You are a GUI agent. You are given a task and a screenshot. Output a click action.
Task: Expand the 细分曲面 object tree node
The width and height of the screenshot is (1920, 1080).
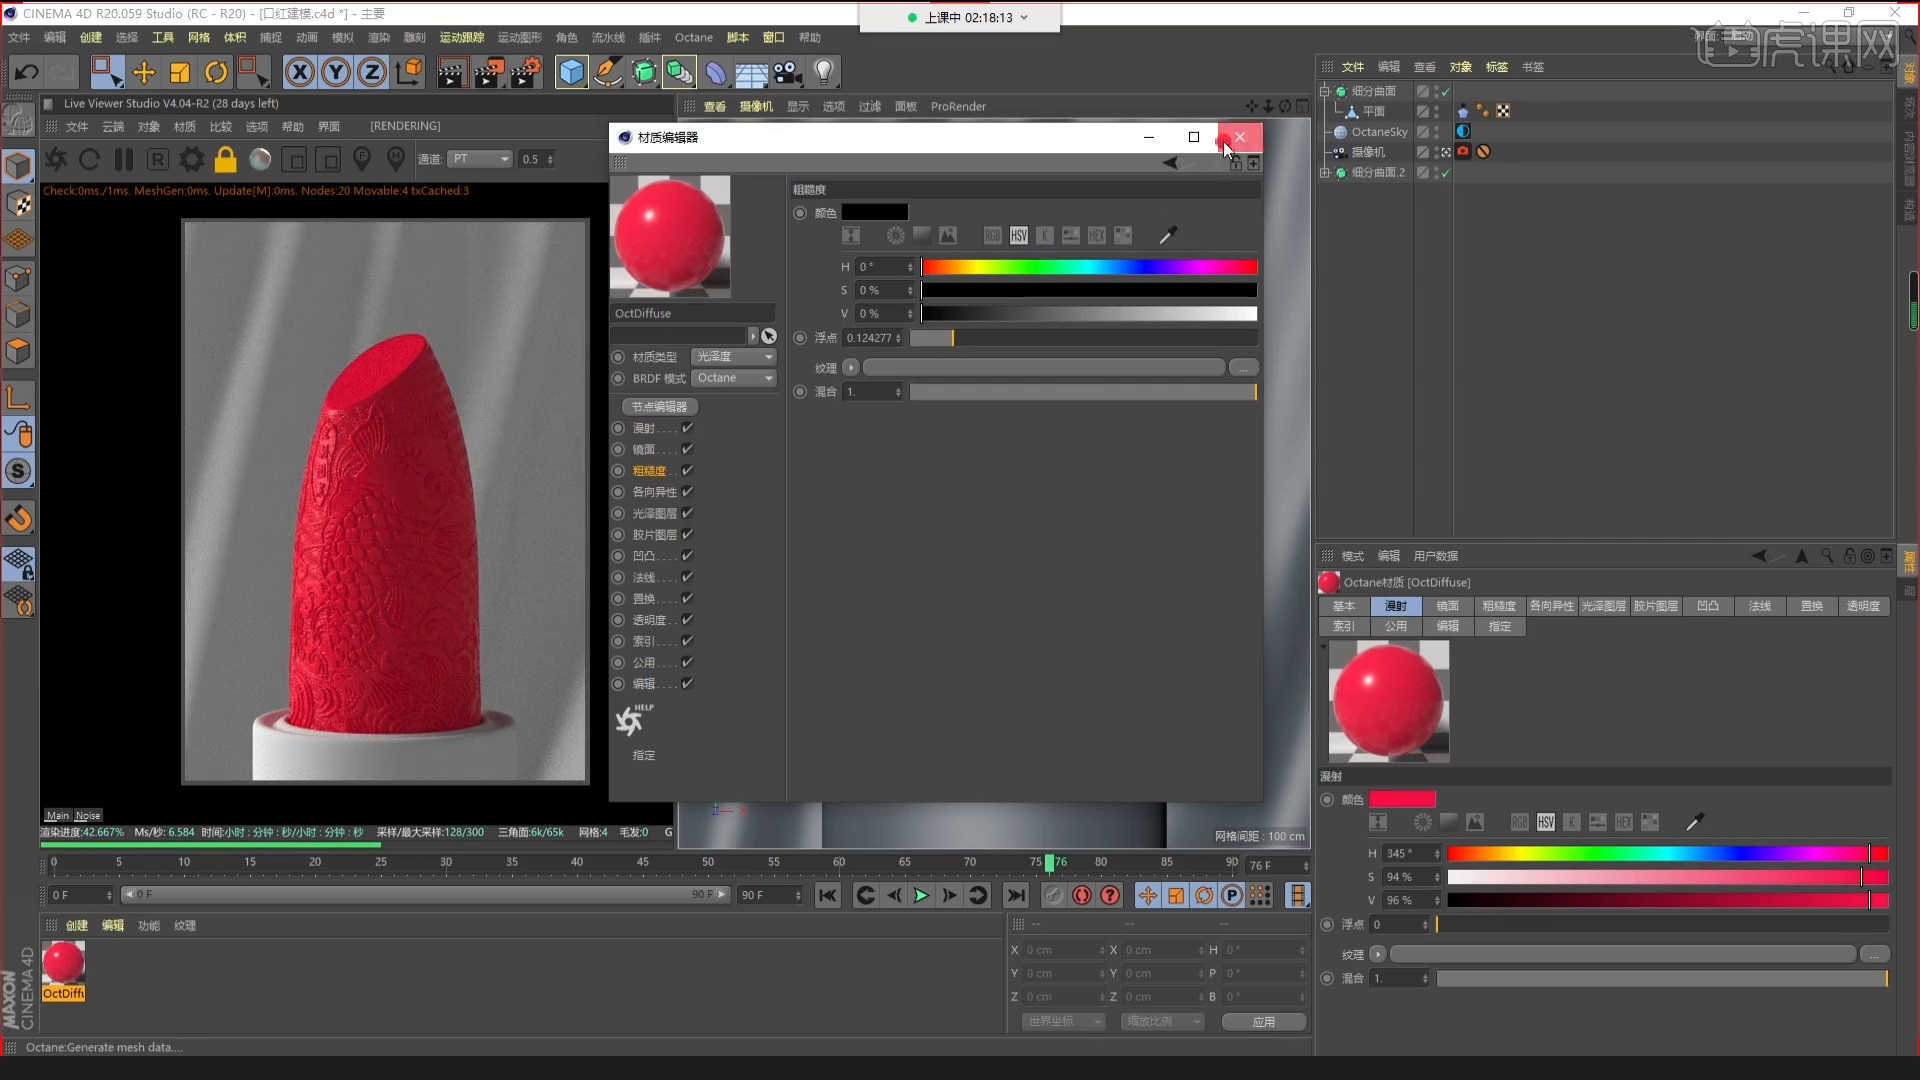point(1325,91)
